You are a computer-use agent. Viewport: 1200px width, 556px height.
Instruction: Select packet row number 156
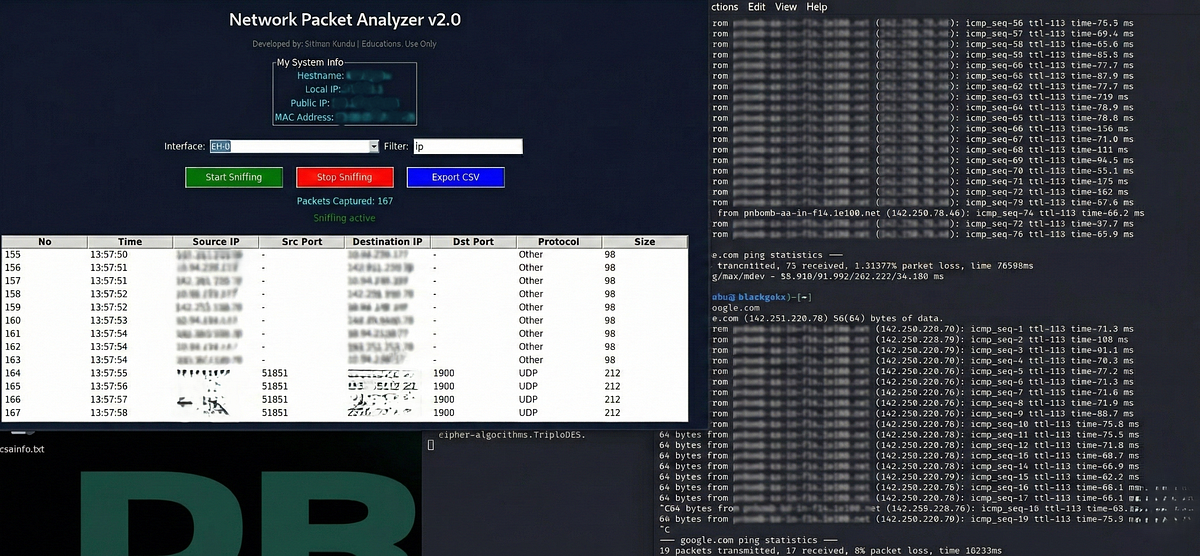pos(345,268)
